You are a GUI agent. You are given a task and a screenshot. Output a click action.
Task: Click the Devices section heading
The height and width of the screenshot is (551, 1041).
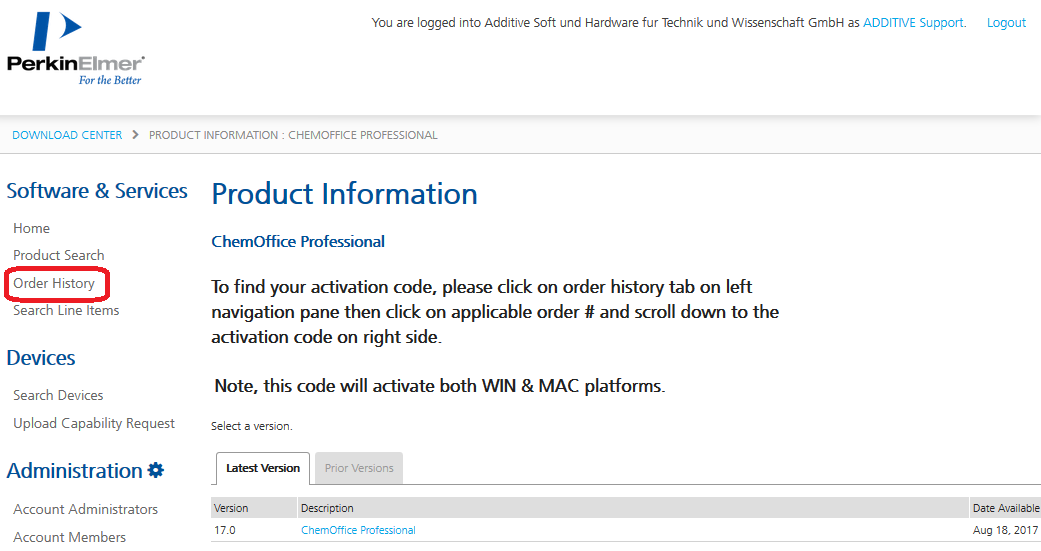[41, 358]
